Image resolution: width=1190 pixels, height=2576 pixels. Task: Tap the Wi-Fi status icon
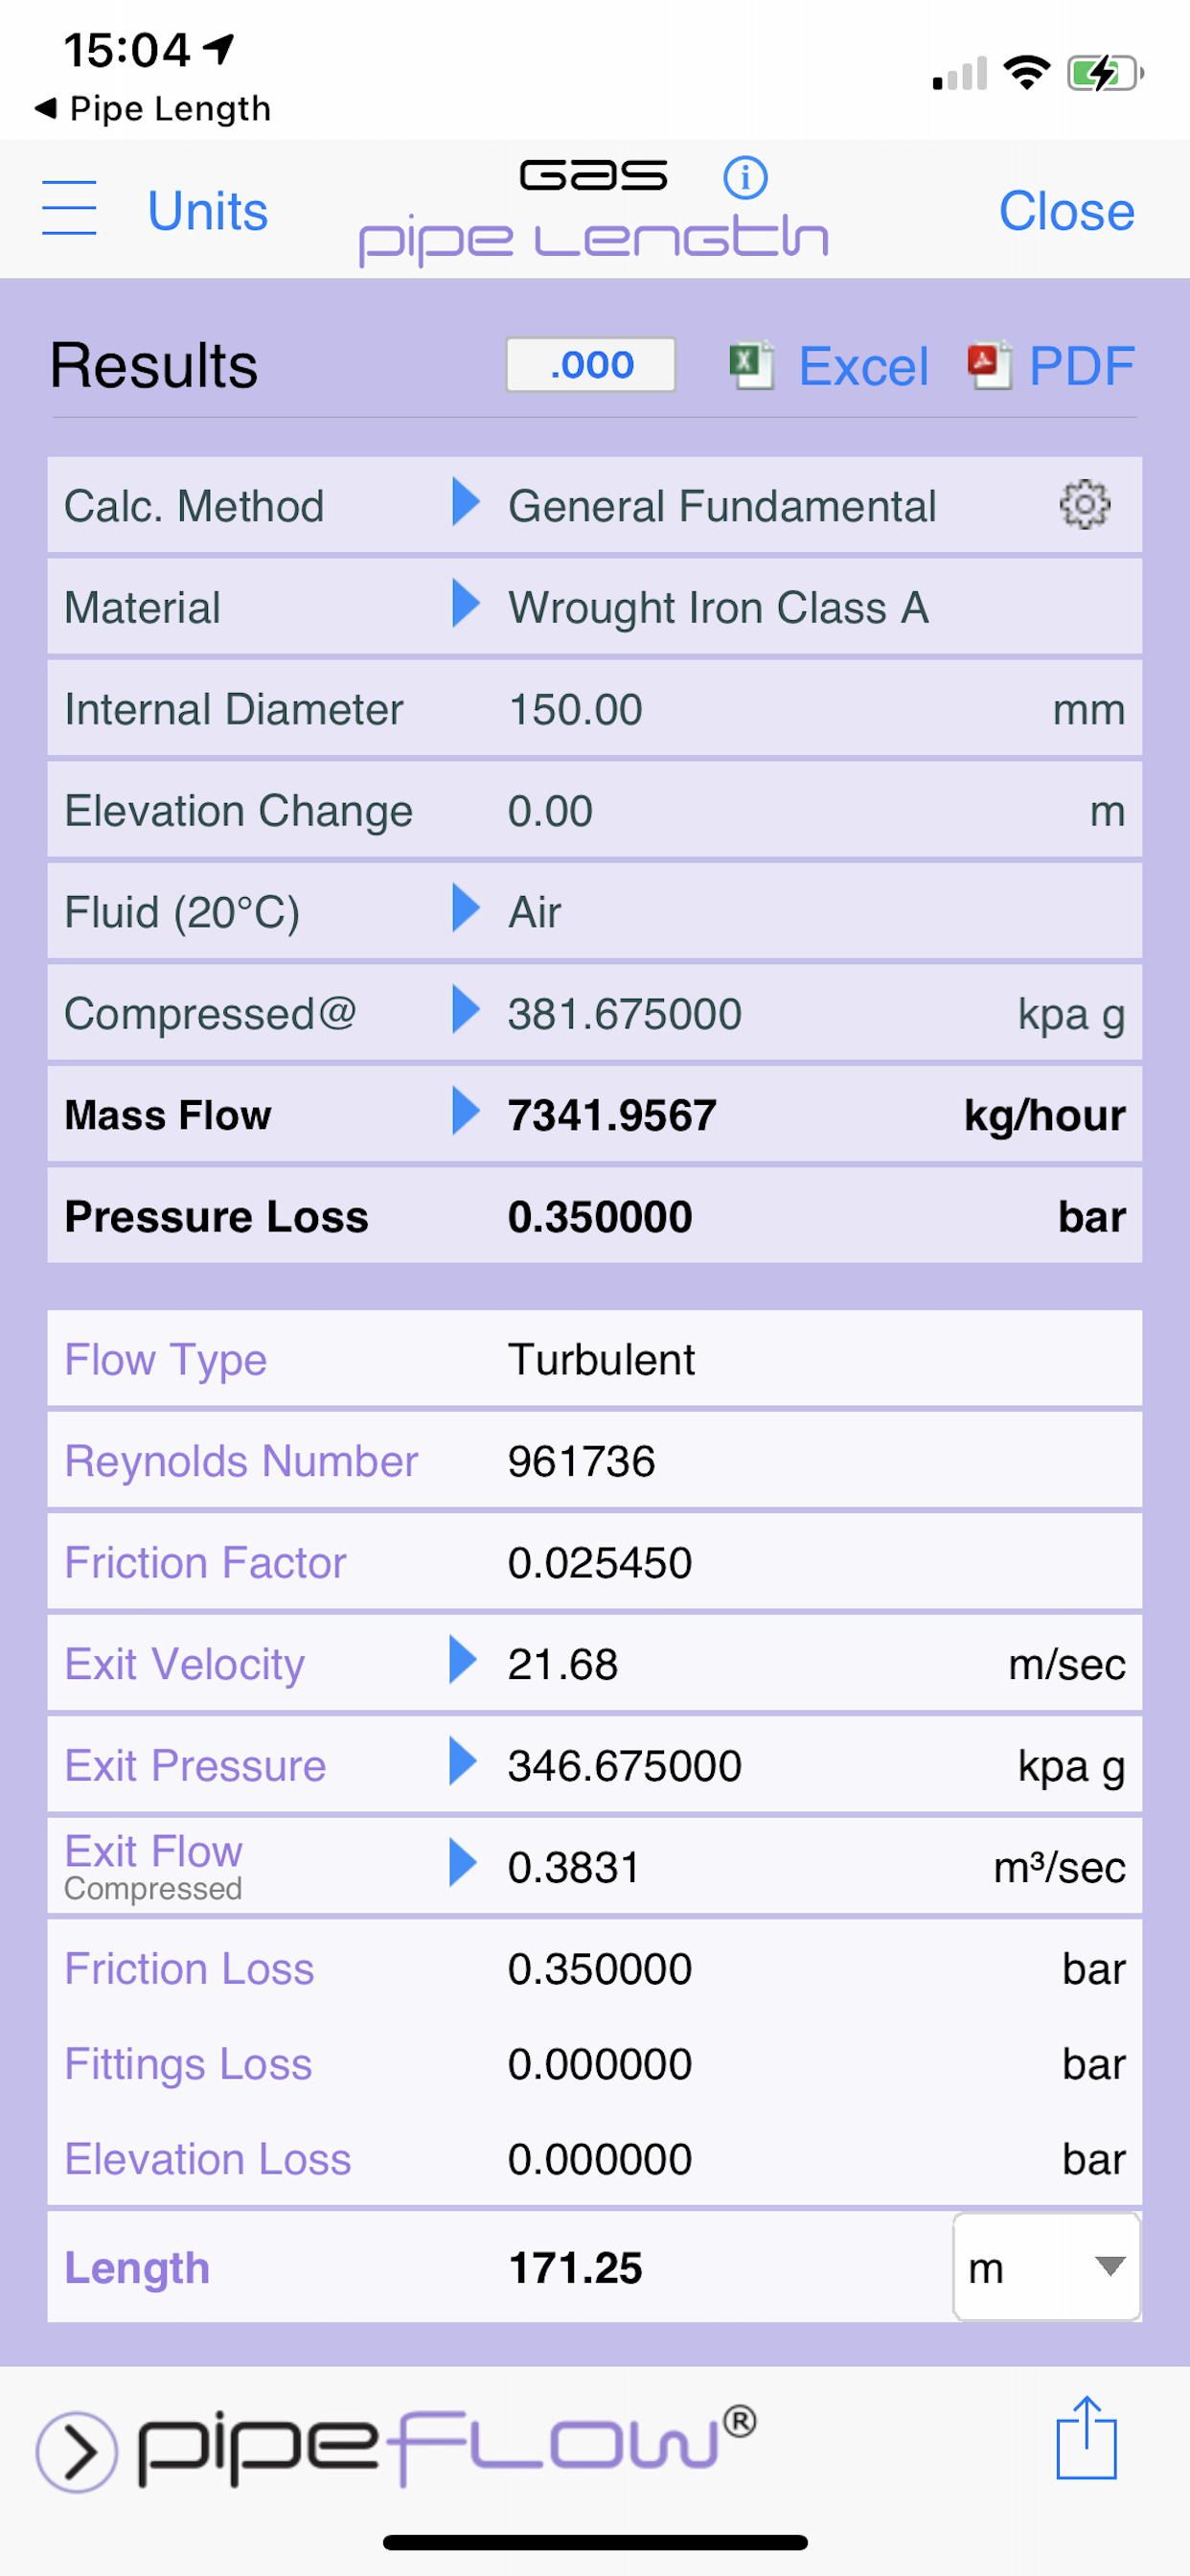(1027, 73)
